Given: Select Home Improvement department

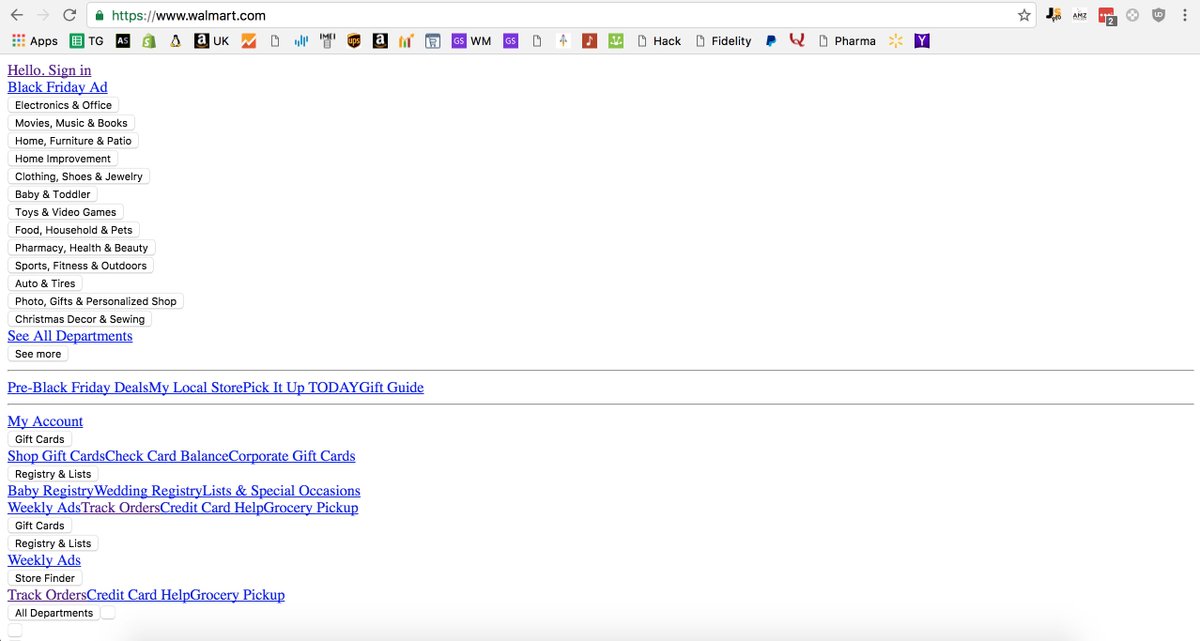Looking at the screenshot, I should pyautogui.click(x=63, y=159).
